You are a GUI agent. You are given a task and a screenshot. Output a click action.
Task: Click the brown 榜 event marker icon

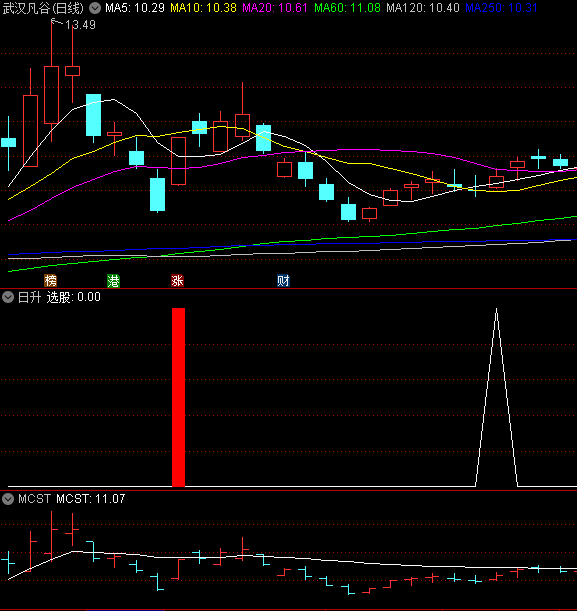click(x=51, y=281)
